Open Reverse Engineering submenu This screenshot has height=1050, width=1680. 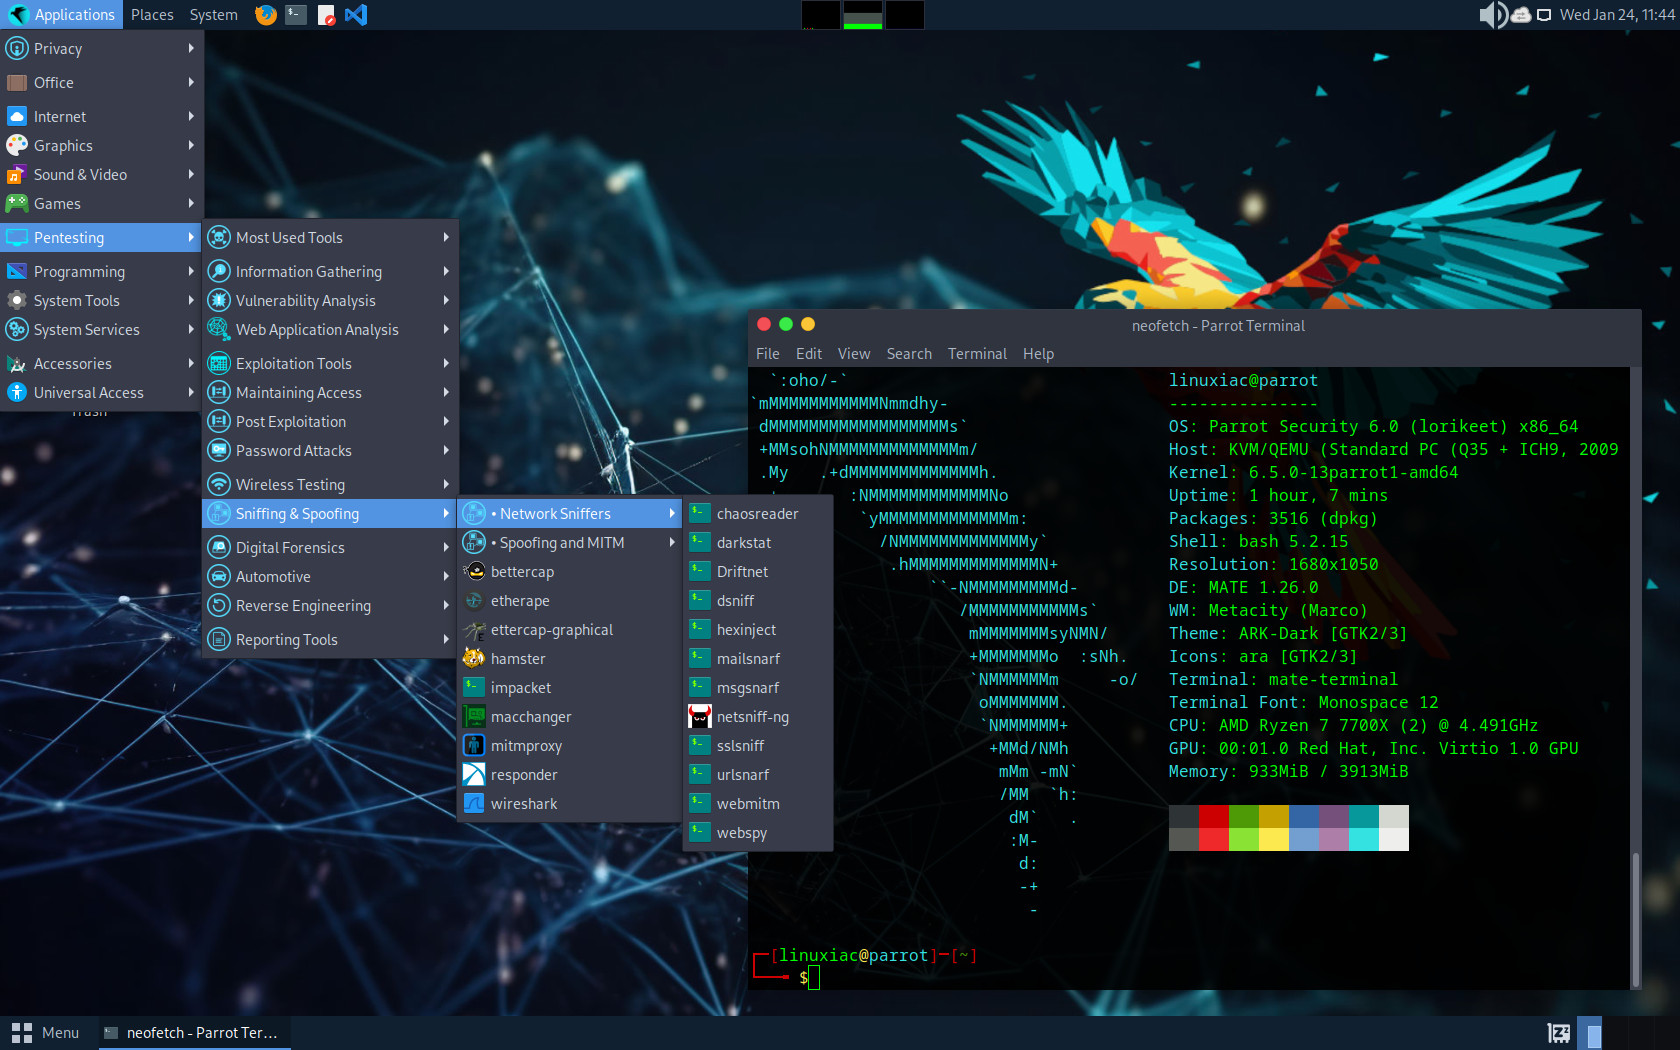[330, 606]
